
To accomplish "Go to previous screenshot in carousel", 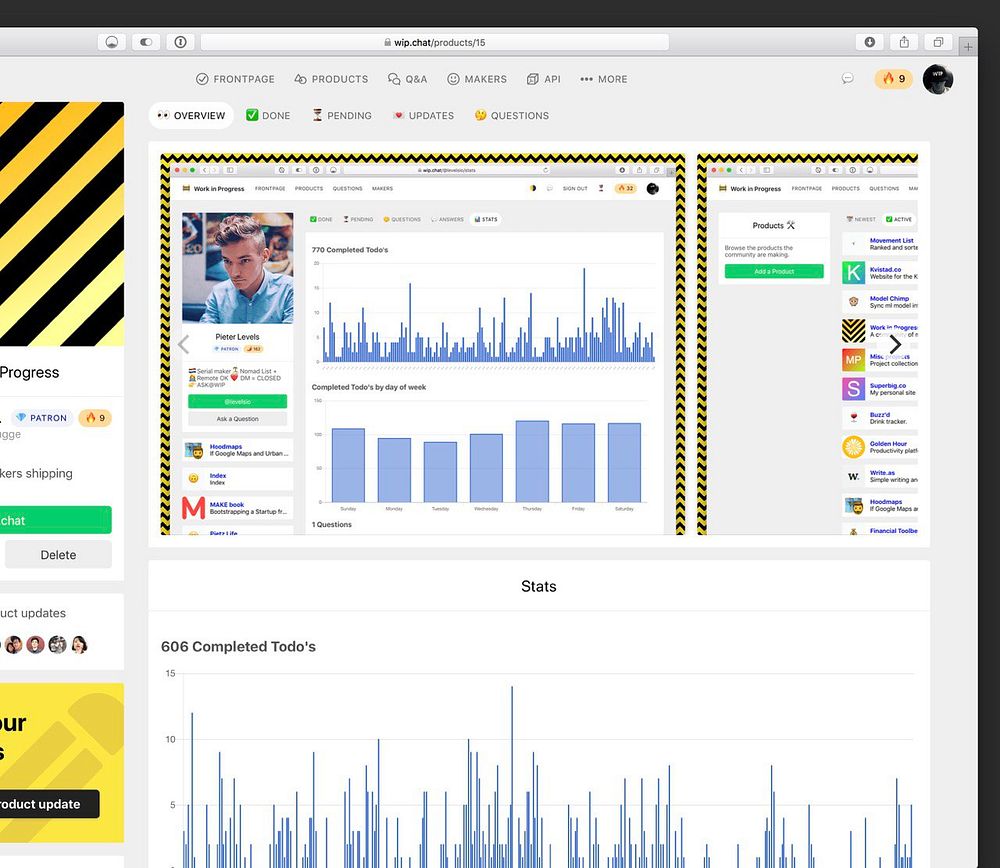I will [x=184, y=344].
